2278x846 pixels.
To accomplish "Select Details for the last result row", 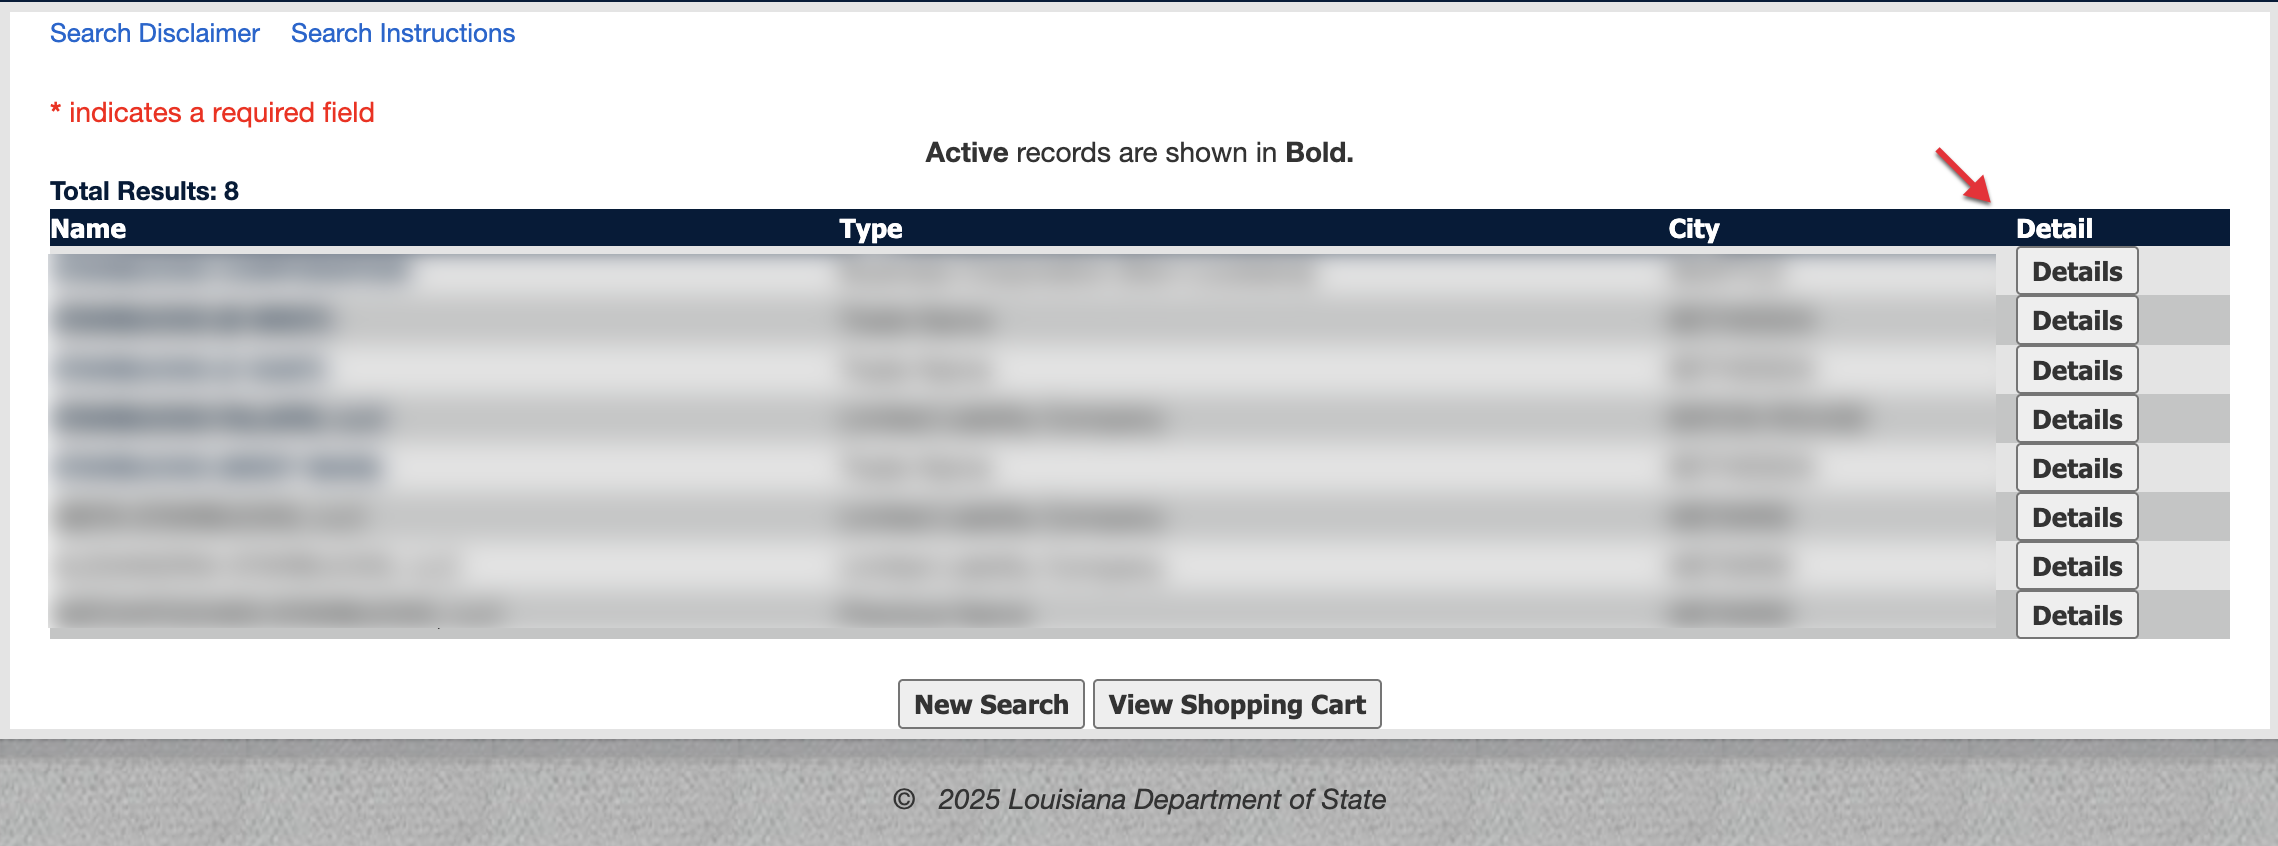I will [2076, 615].
